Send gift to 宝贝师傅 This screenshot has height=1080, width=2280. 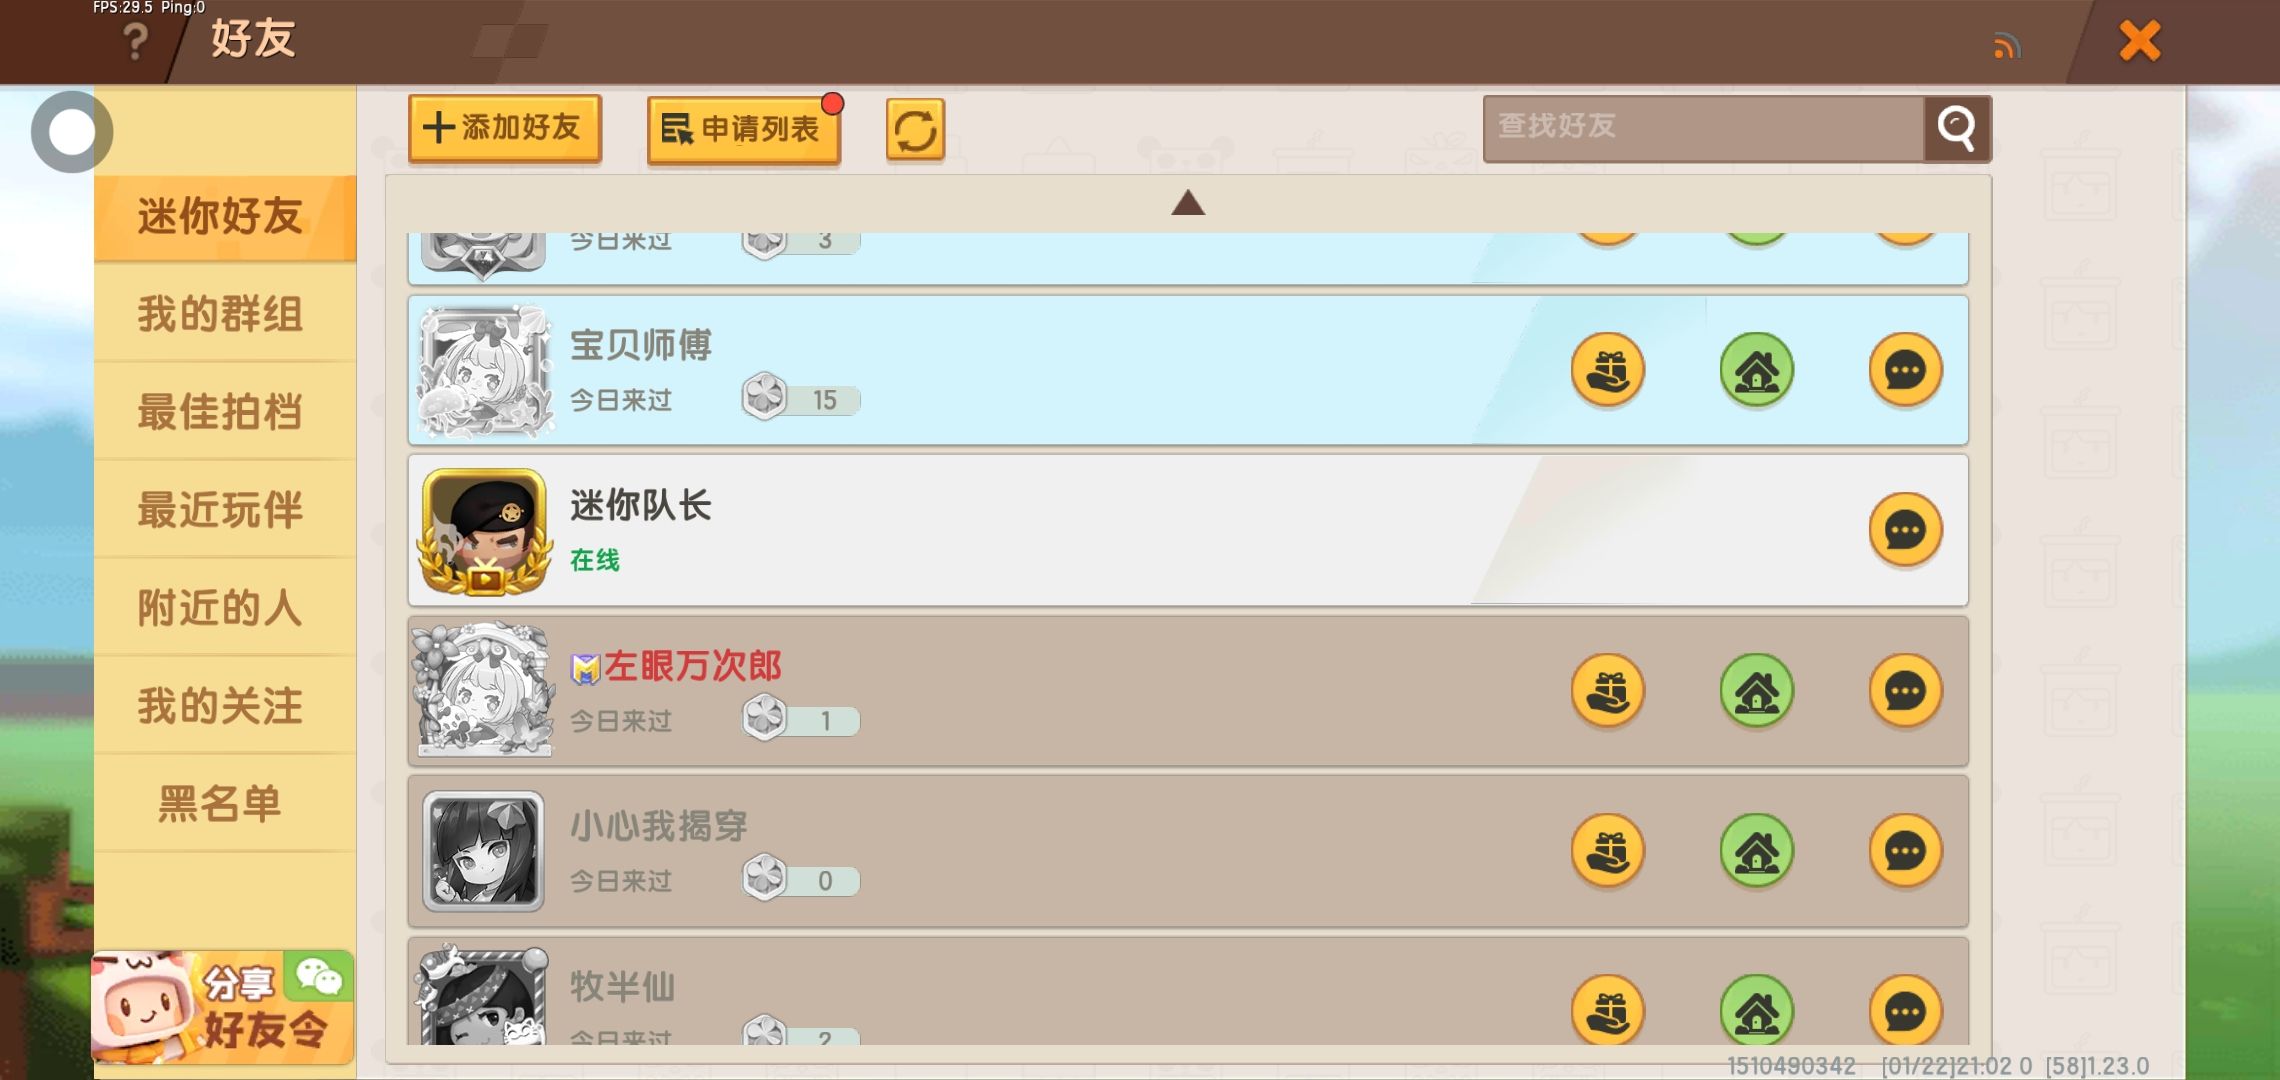pos(1607,370)
